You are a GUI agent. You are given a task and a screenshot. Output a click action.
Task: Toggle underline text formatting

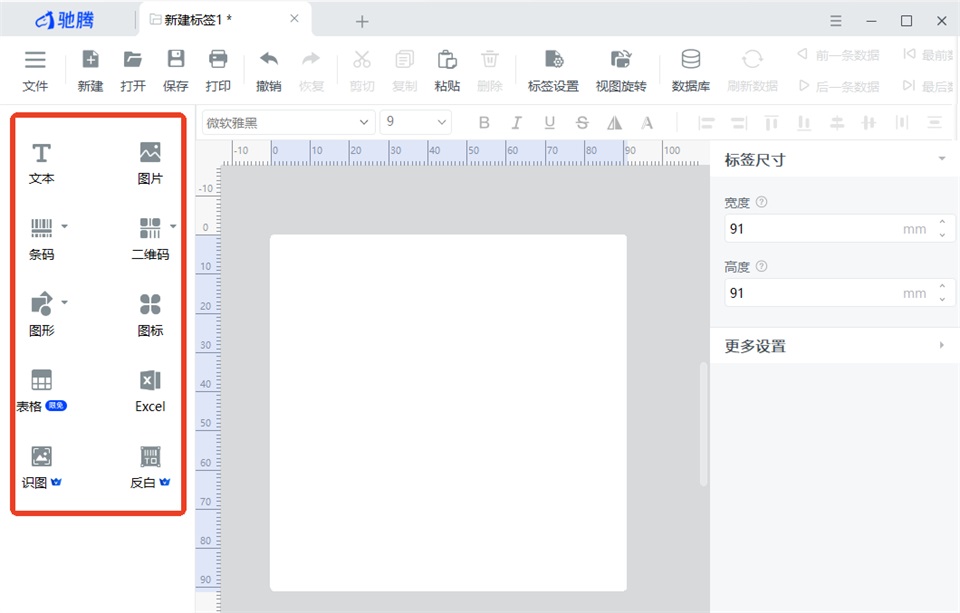[549, 122]
